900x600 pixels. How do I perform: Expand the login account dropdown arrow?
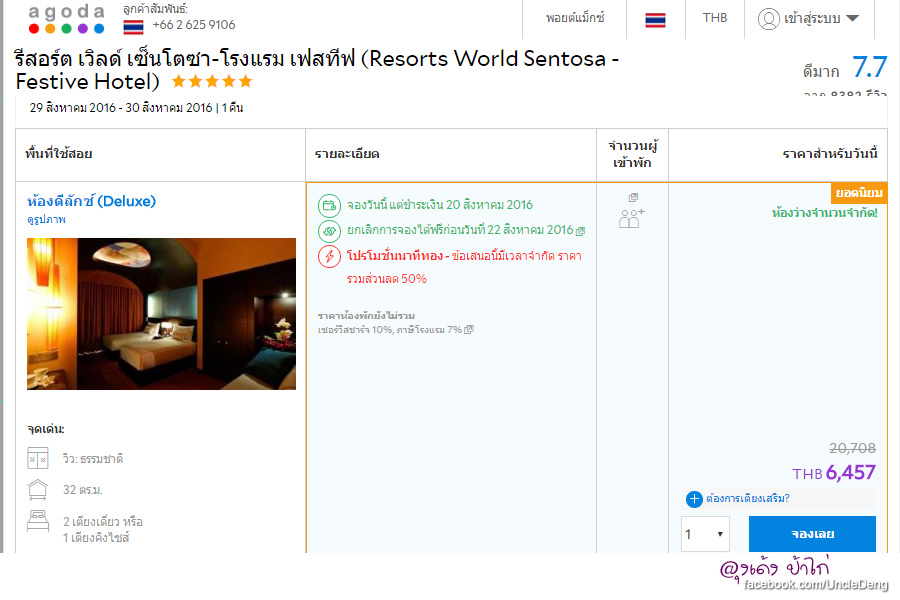[x=852, y=19]
